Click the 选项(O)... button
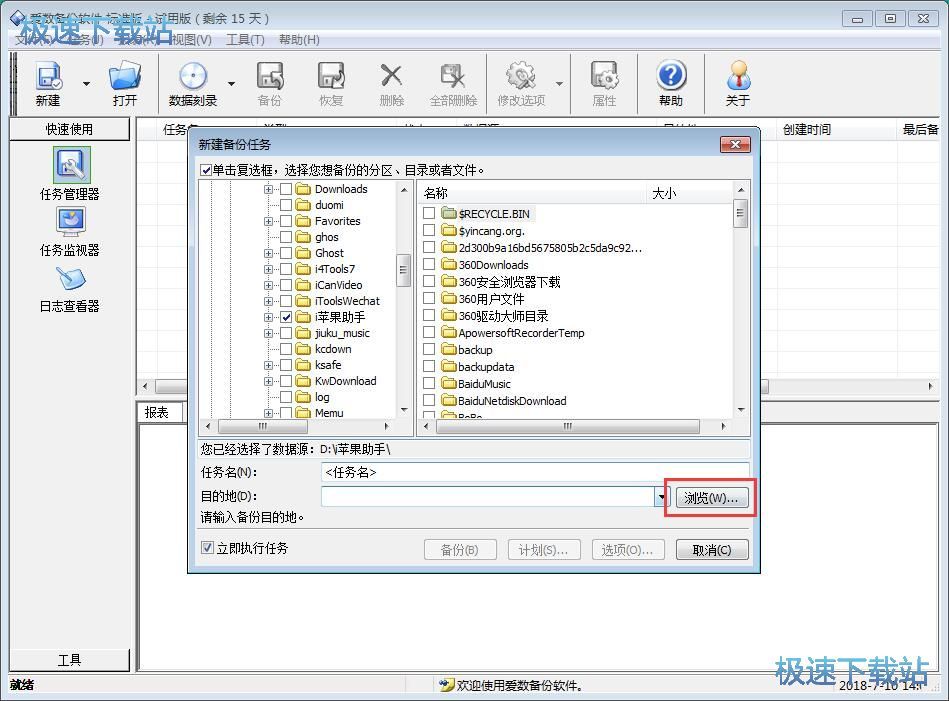This screenshot has height=701, width=949. (628, 550)
